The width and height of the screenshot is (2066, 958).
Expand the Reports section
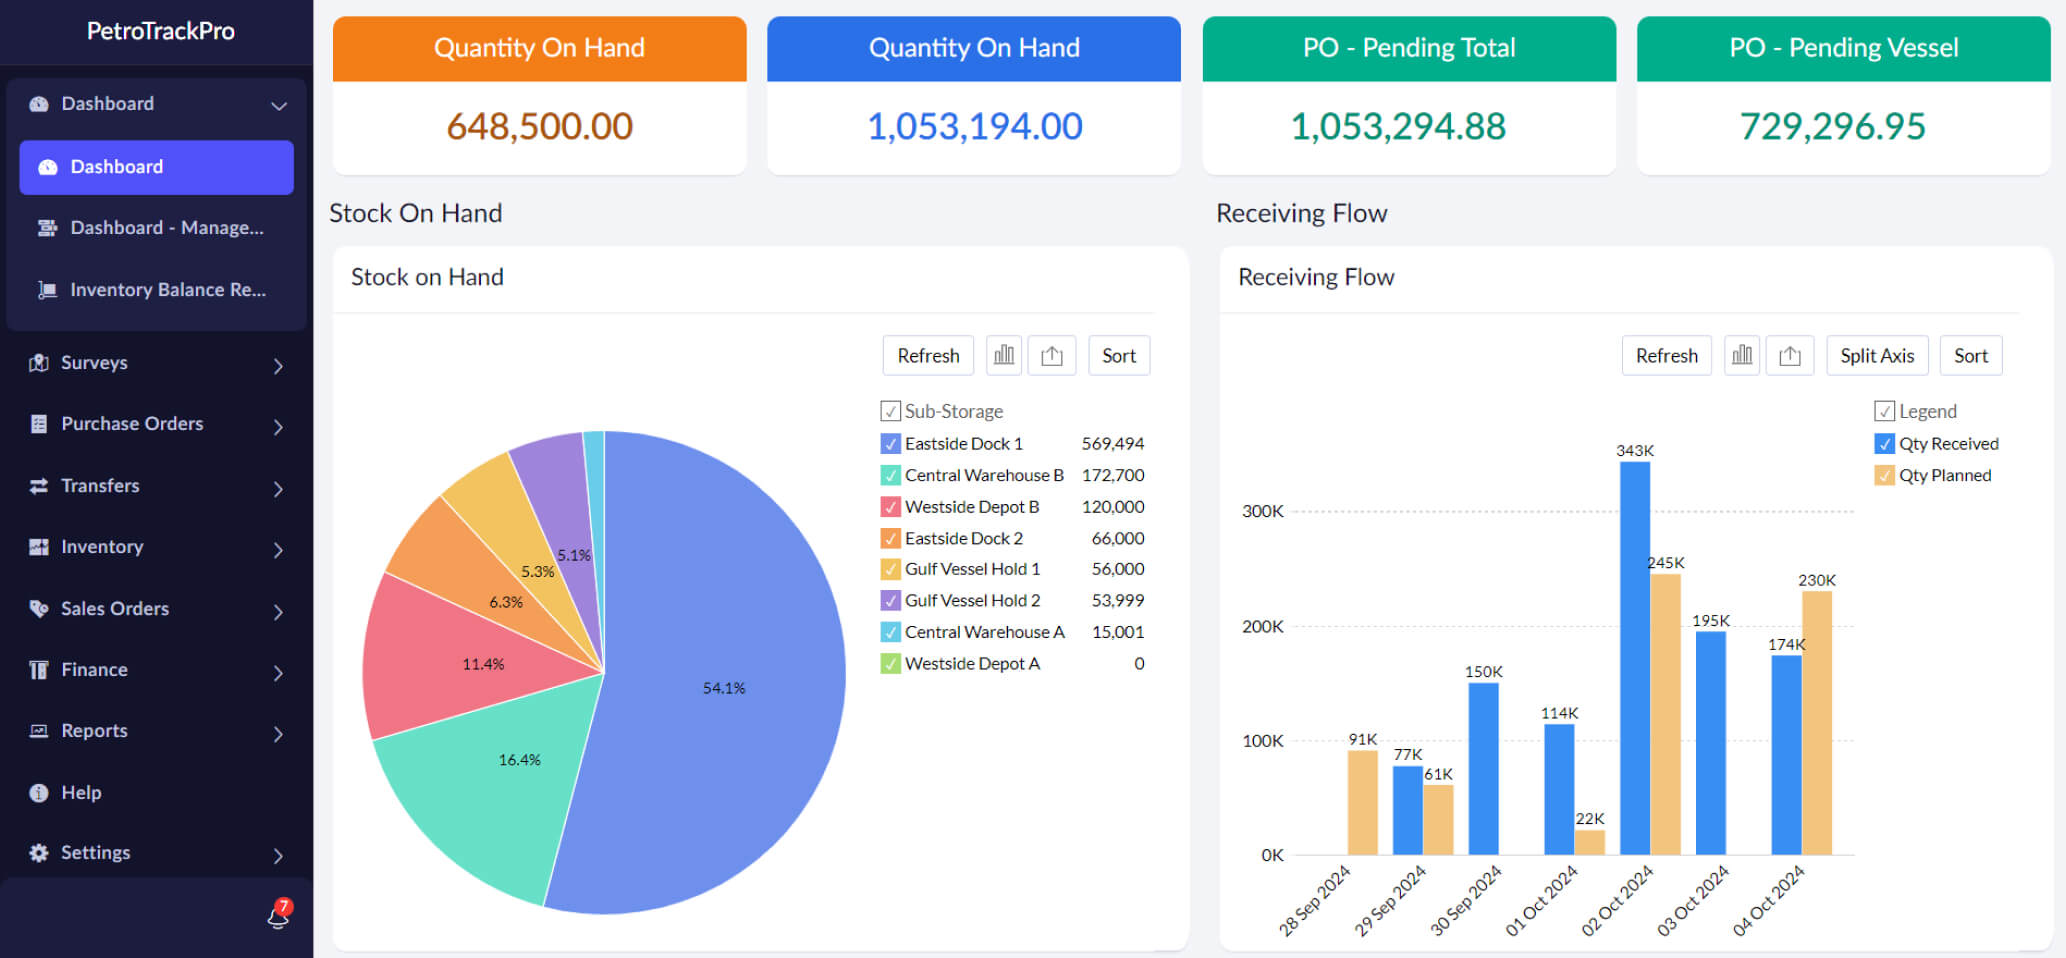[279, 734]
